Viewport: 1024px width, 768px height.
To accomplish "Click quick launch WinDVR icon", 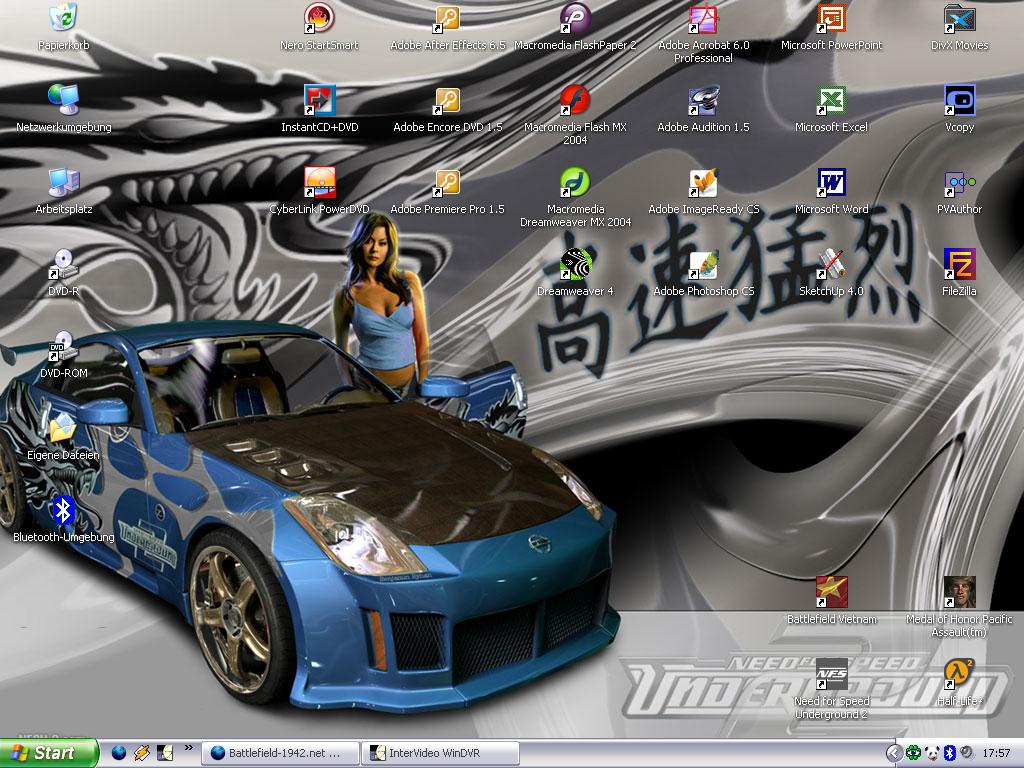I will point(165,753).
